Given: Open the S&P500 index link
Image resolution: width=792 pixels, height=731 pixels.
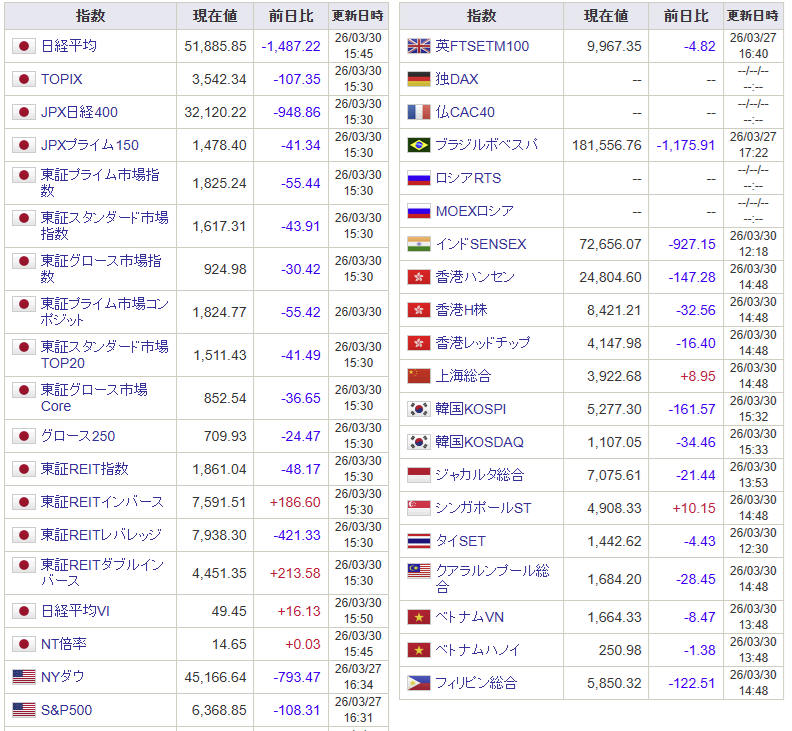Looking at the screenshot, I should pos(66,710).
